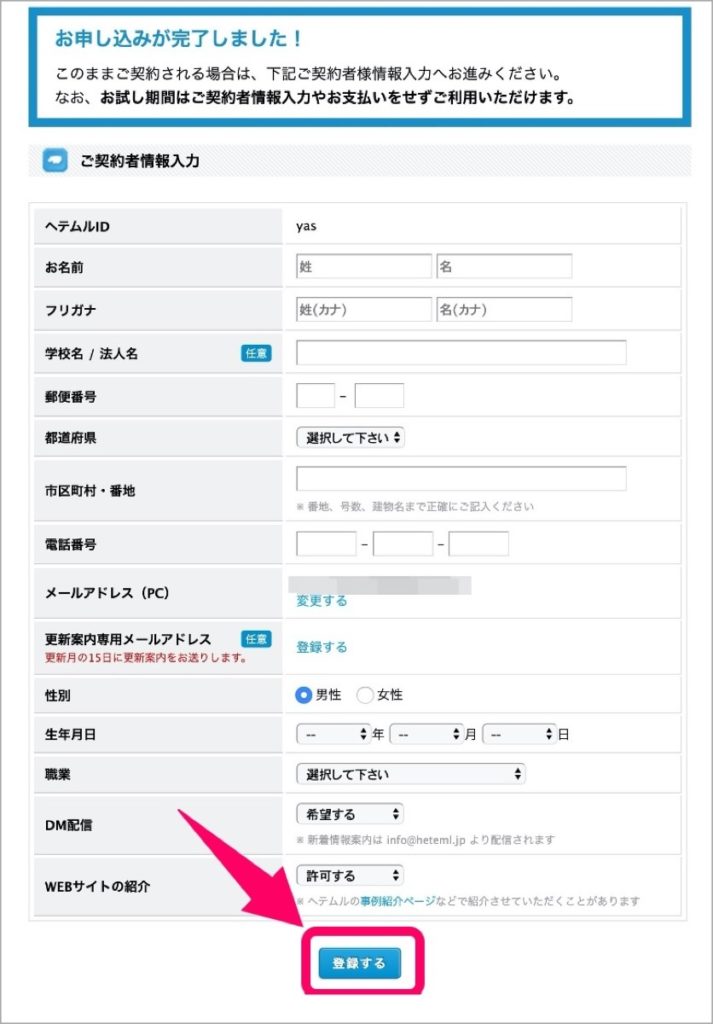Click the blurred メールアドレス（PC） value

click(380, 584)
